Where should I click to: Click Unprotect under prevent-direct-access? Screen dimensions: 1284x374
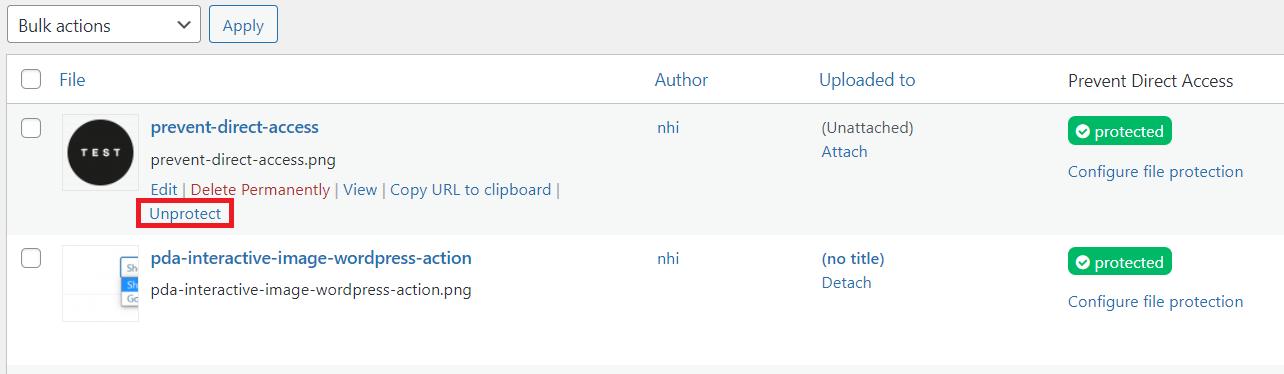tap(185, 213)
